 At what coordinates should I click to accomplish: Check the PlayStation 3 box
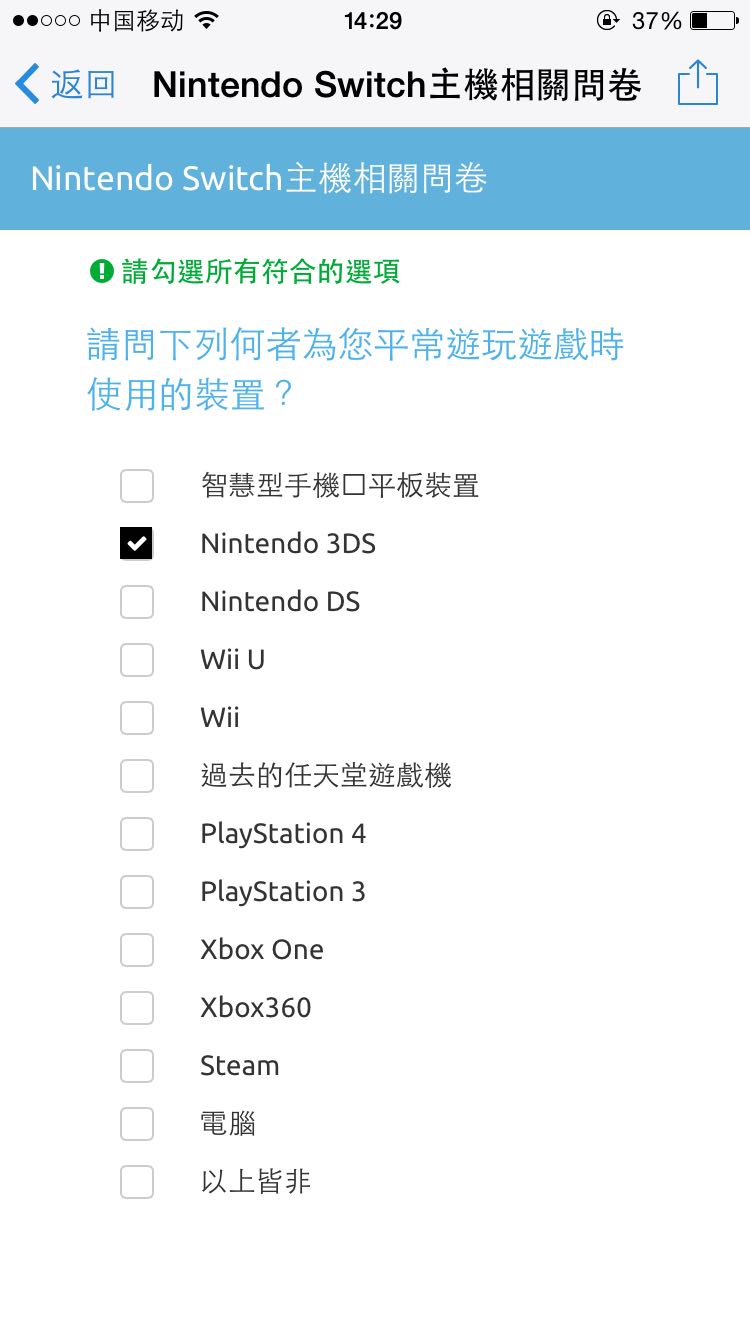137,892
